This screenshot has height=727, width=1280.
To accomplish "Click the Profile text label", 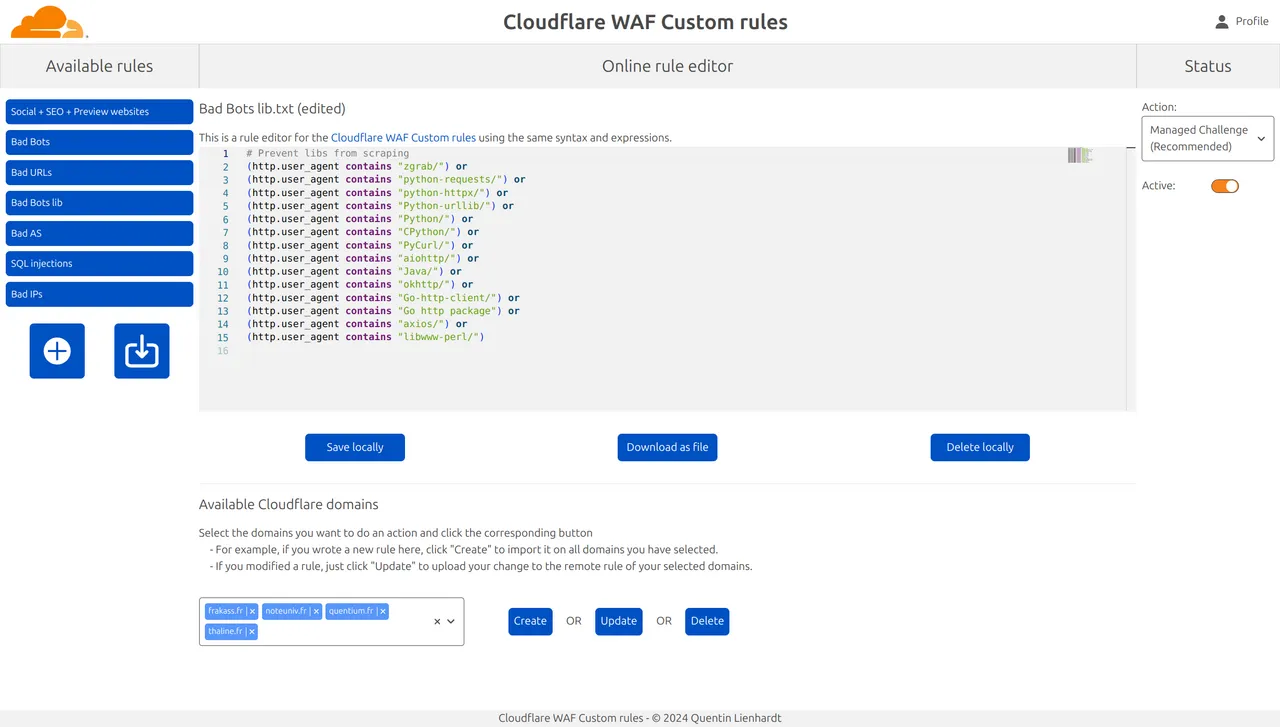I will pyautogui.click(x=1252, y=21).
